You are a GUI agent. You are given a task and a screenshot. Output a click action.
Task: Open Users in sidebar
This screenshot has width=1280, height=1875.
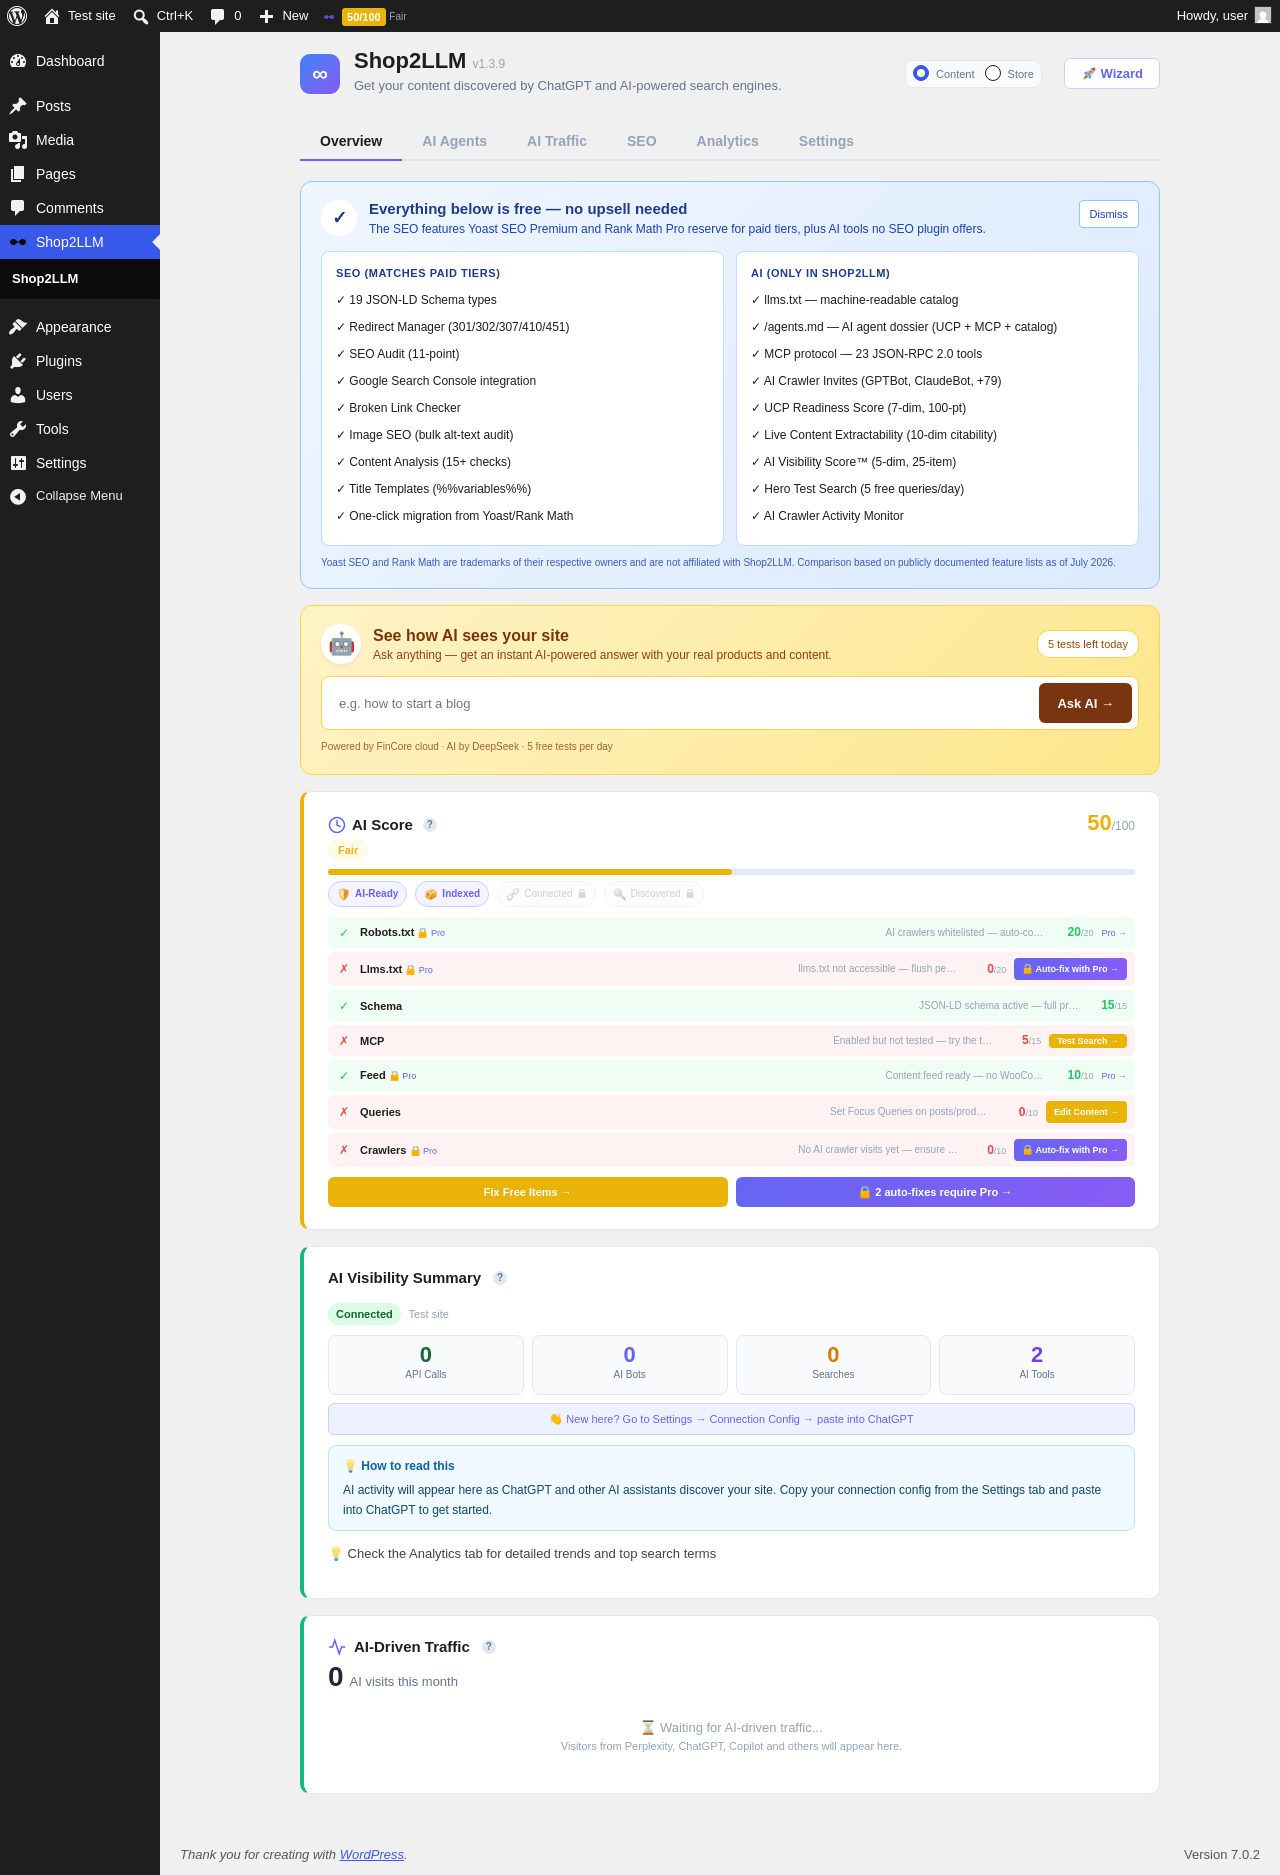pos(80,395)
